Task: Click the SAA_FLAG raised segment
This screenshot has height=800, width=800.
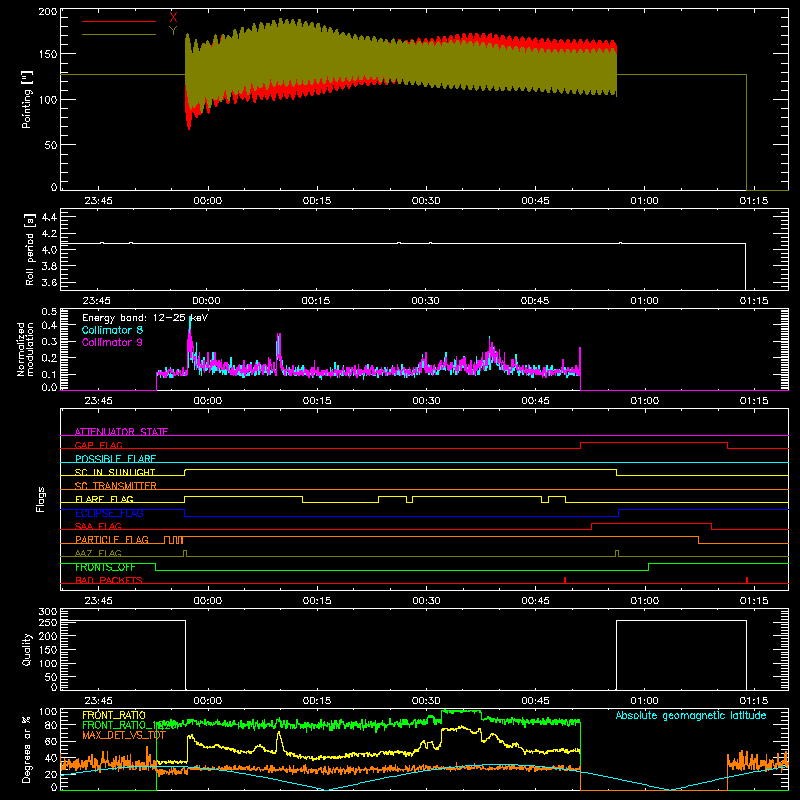Action: click(652, 524)
